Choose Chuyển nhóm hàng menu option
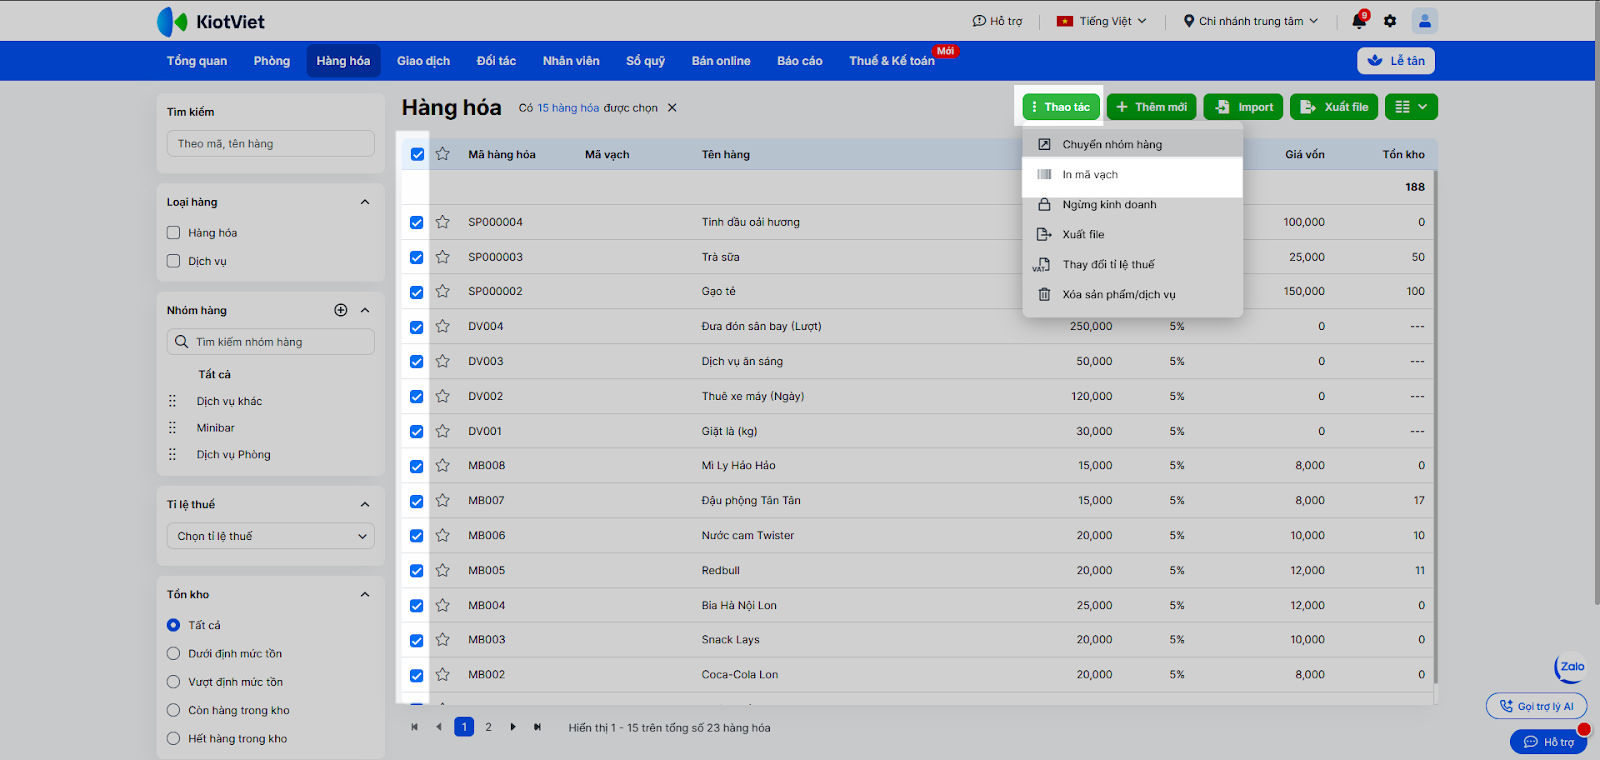 point(1132,144)
